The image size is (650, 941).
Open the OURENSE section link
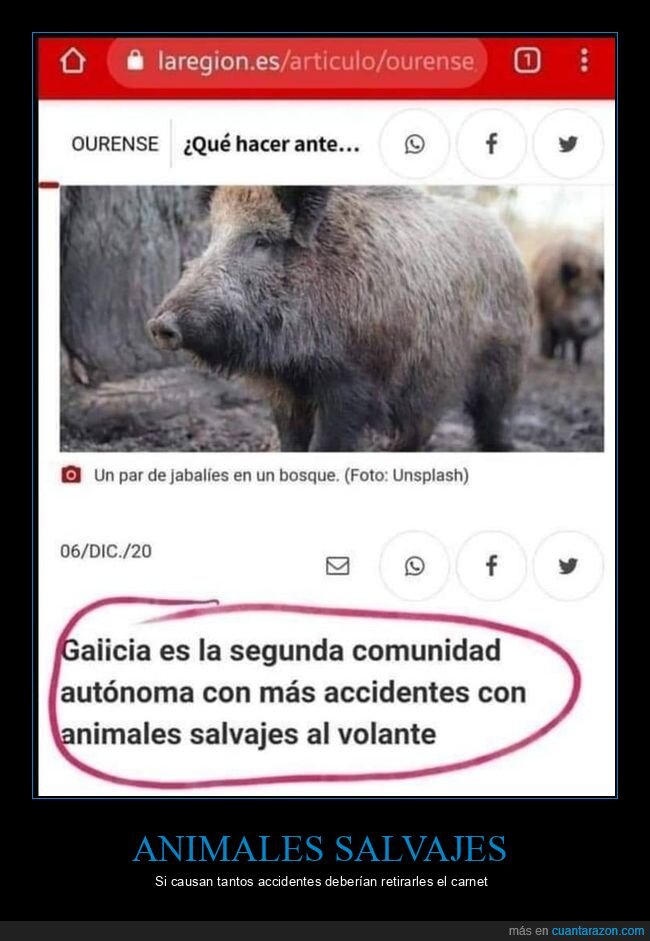point(115,144)
